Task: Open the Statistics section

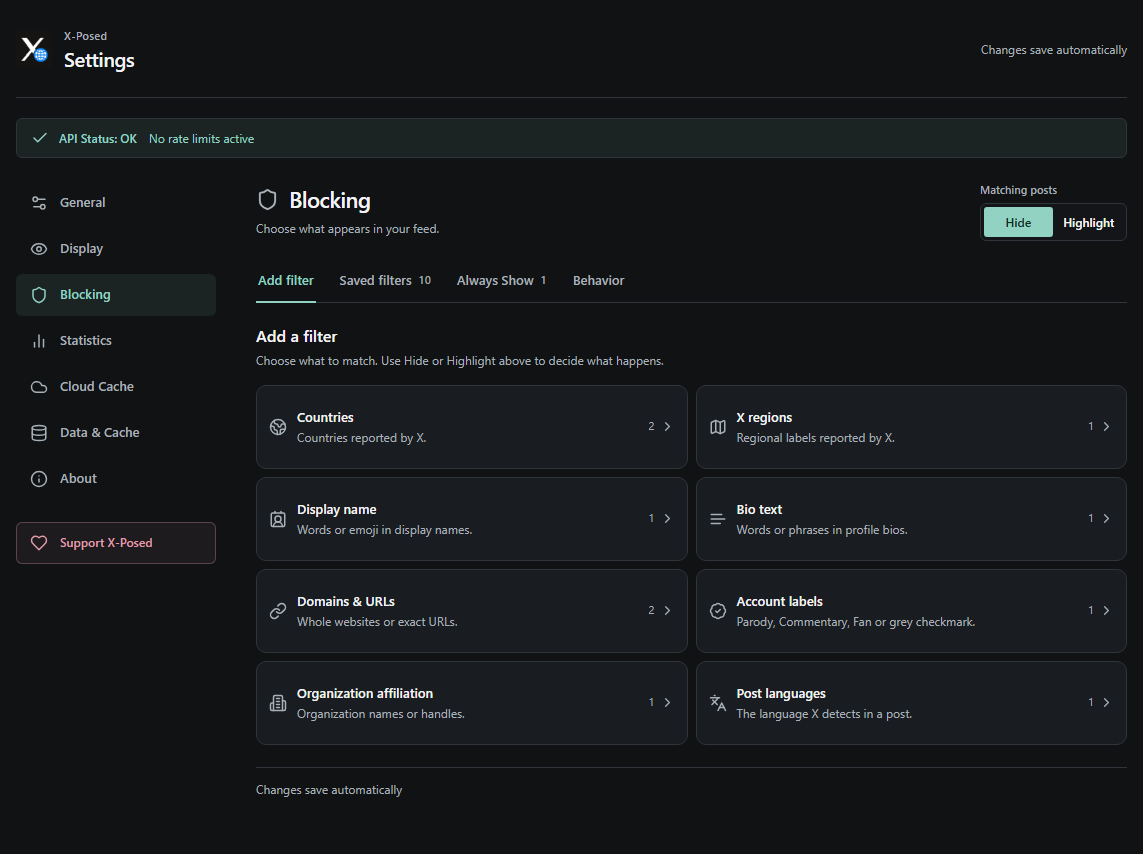Action: click(116, 340)
